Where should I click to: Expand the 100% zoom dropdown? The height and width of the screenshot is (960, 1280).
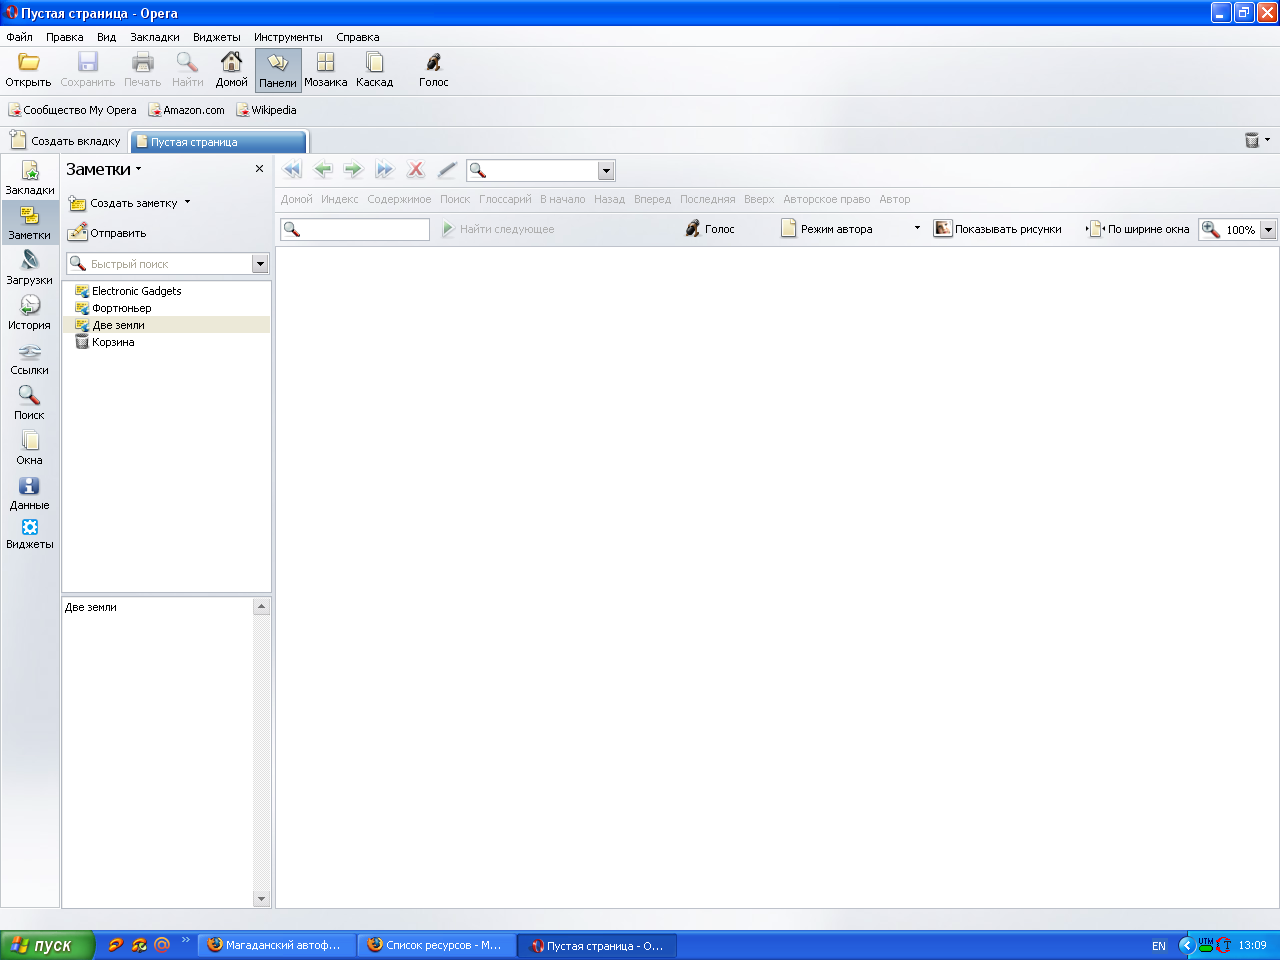1268,230
